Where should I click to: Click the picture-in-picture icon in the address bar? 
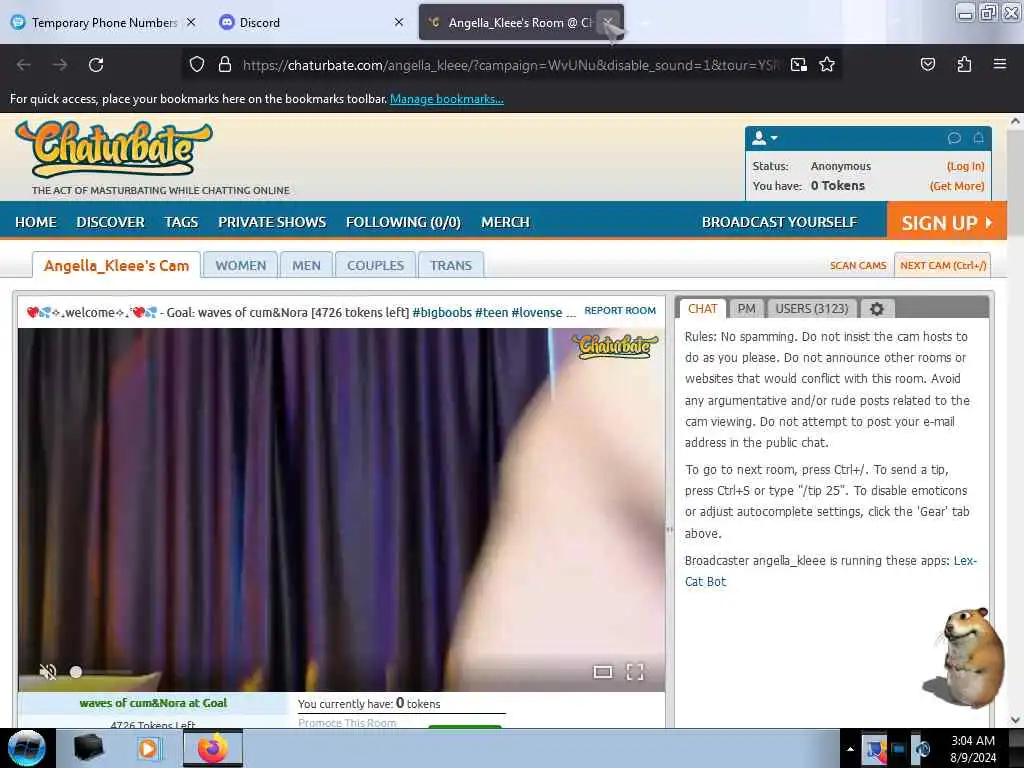(x=798, y=65)
